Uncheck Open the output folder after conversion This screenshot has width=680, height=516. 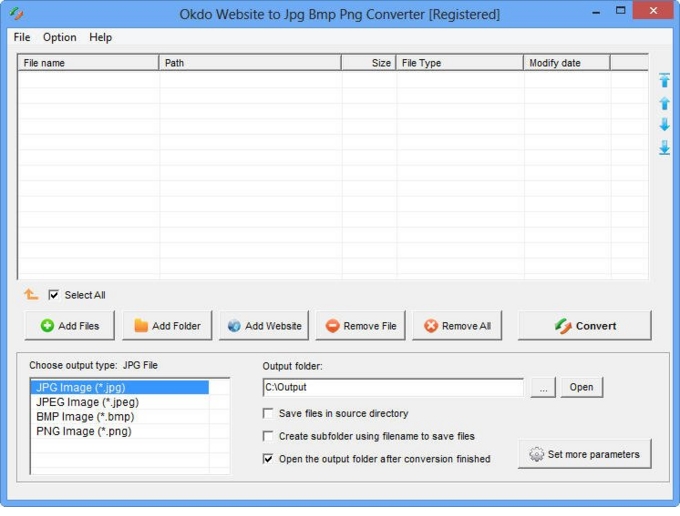(x=268, y=459)
